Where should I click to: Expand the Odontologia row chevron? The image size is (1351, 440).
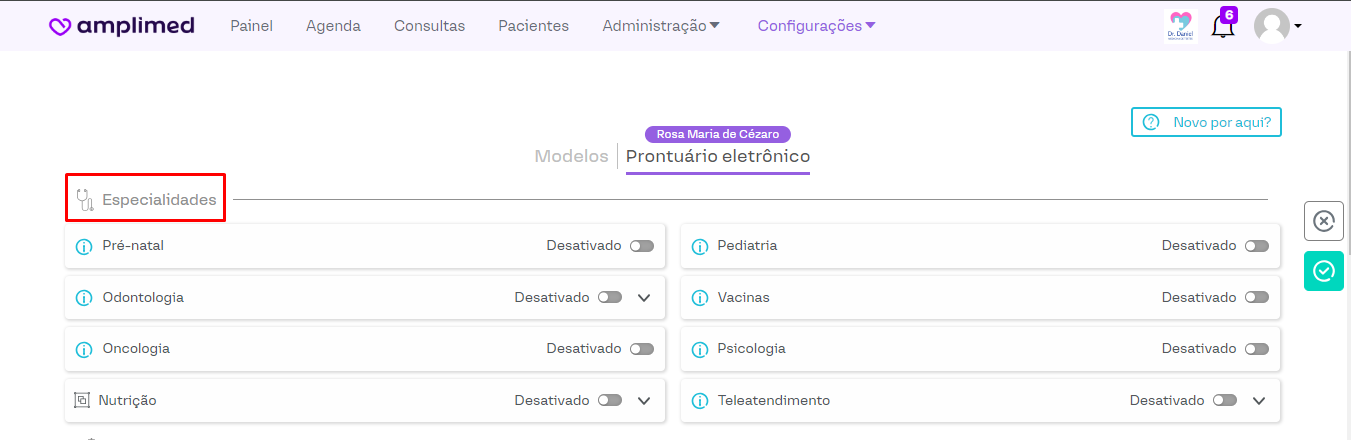(x=644, y=298)
